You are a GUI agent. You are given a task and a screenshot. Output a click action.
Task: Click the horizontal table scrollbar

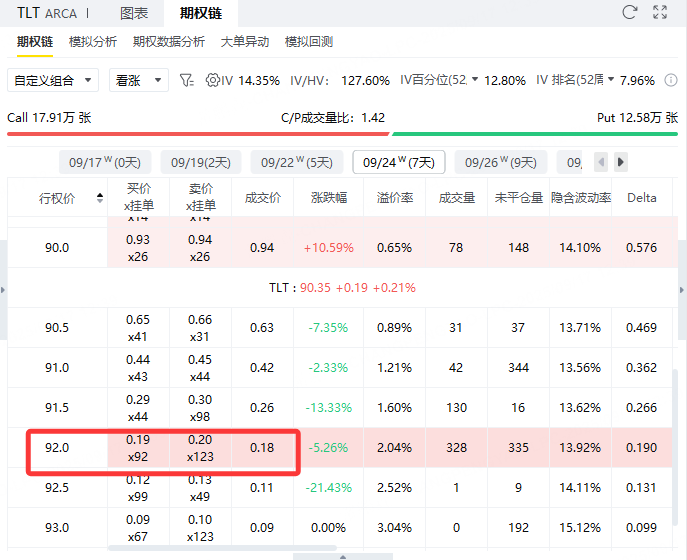(223, 548)
